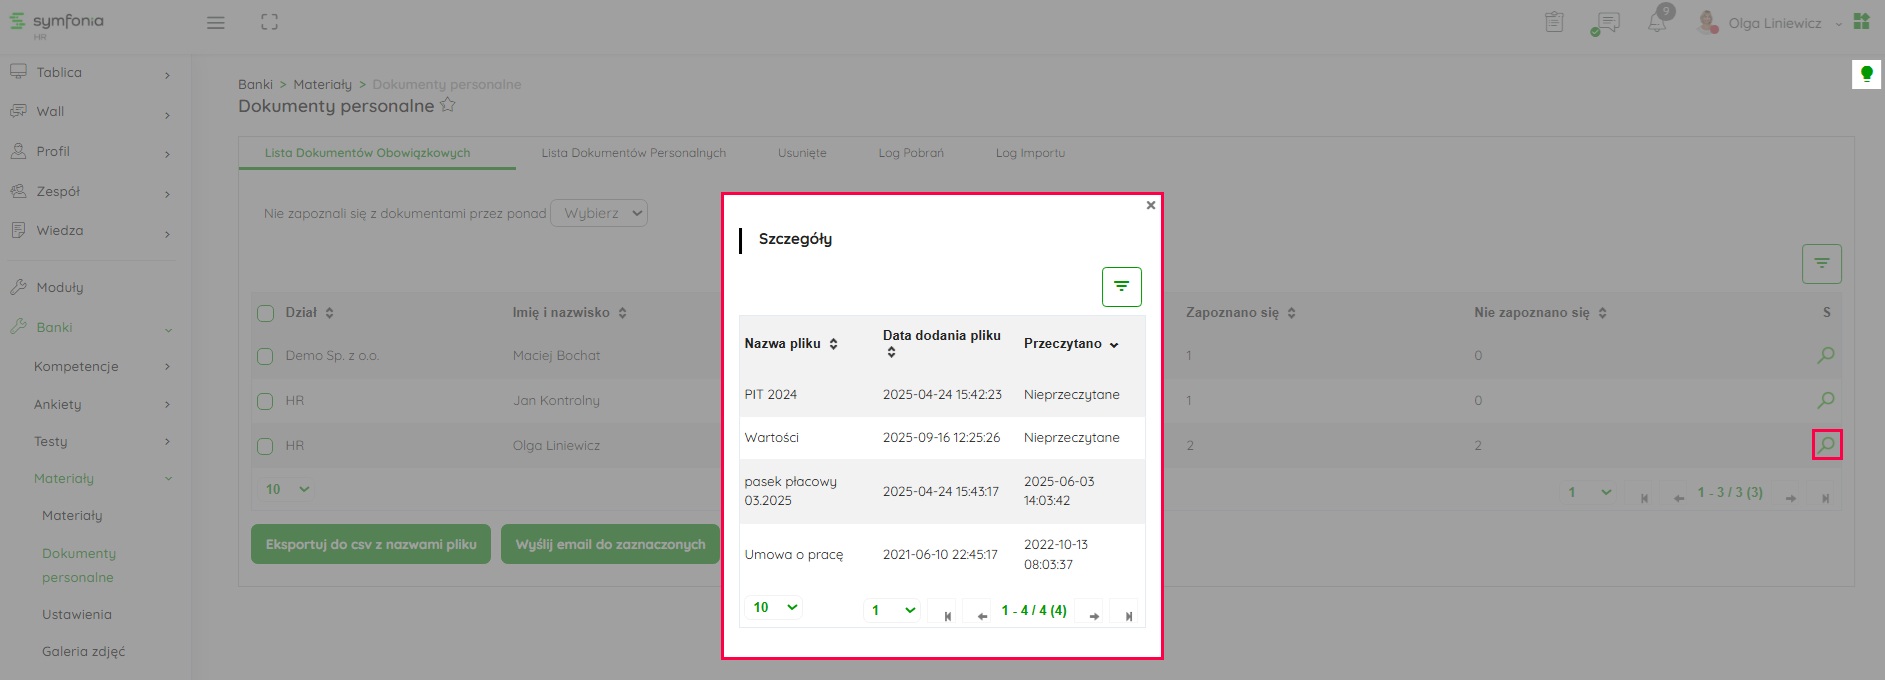Open the Wybierz dropdown
Image resolution: width=1885 pixels, height=680 pixels.
[x=599, y=213]
